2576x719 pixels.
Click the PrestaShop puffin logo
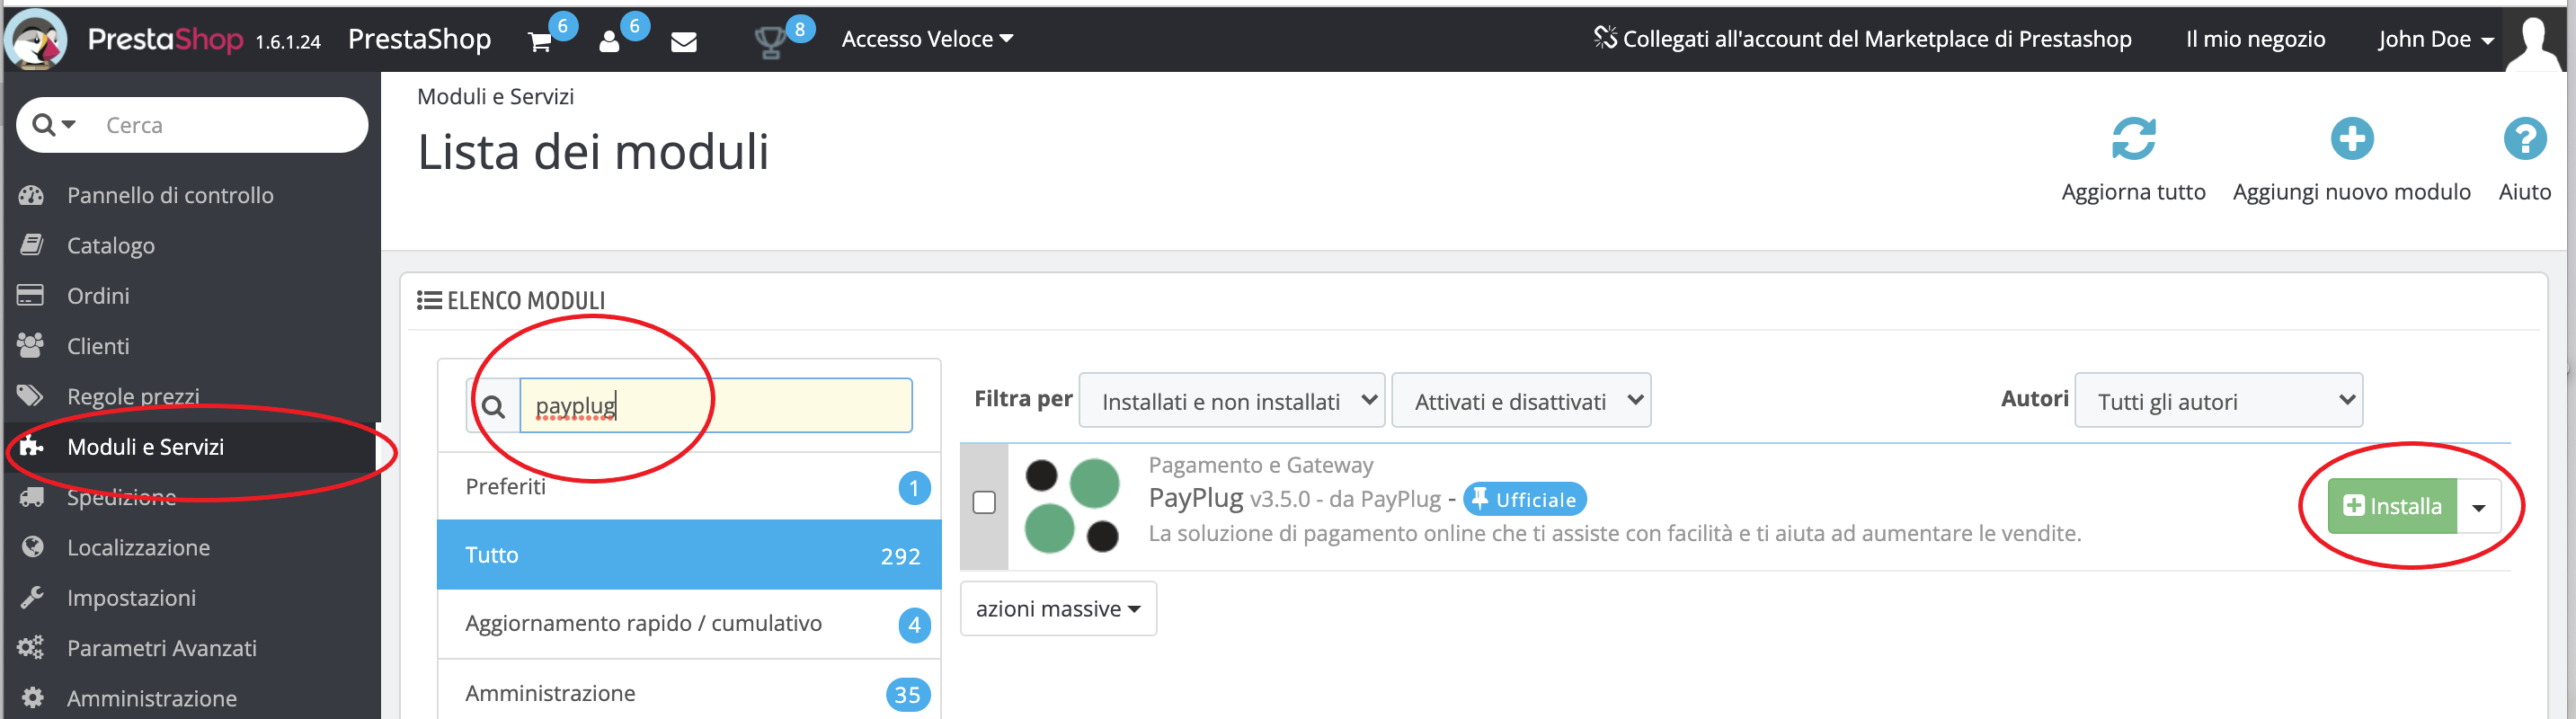36,39
